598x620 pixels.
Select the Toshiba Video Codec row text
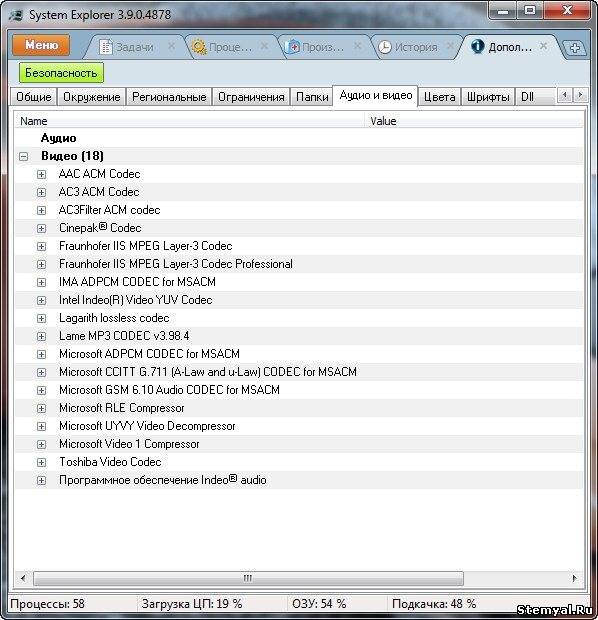pyautogui.click(x=110, y=462)
